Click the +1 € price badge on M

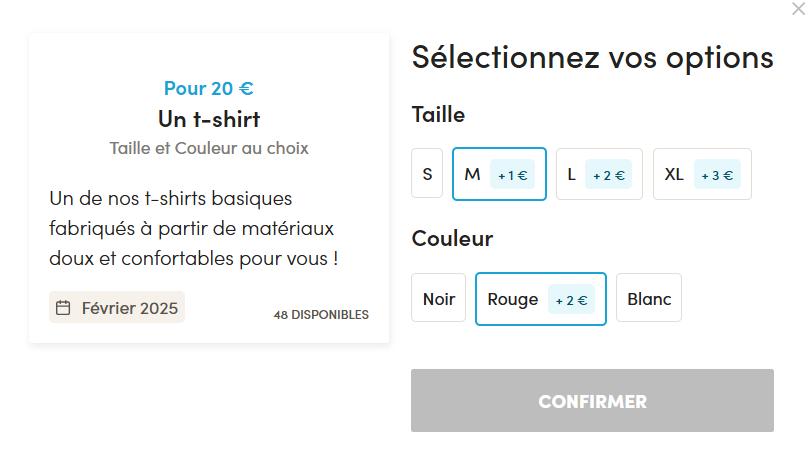pos(513,175)
